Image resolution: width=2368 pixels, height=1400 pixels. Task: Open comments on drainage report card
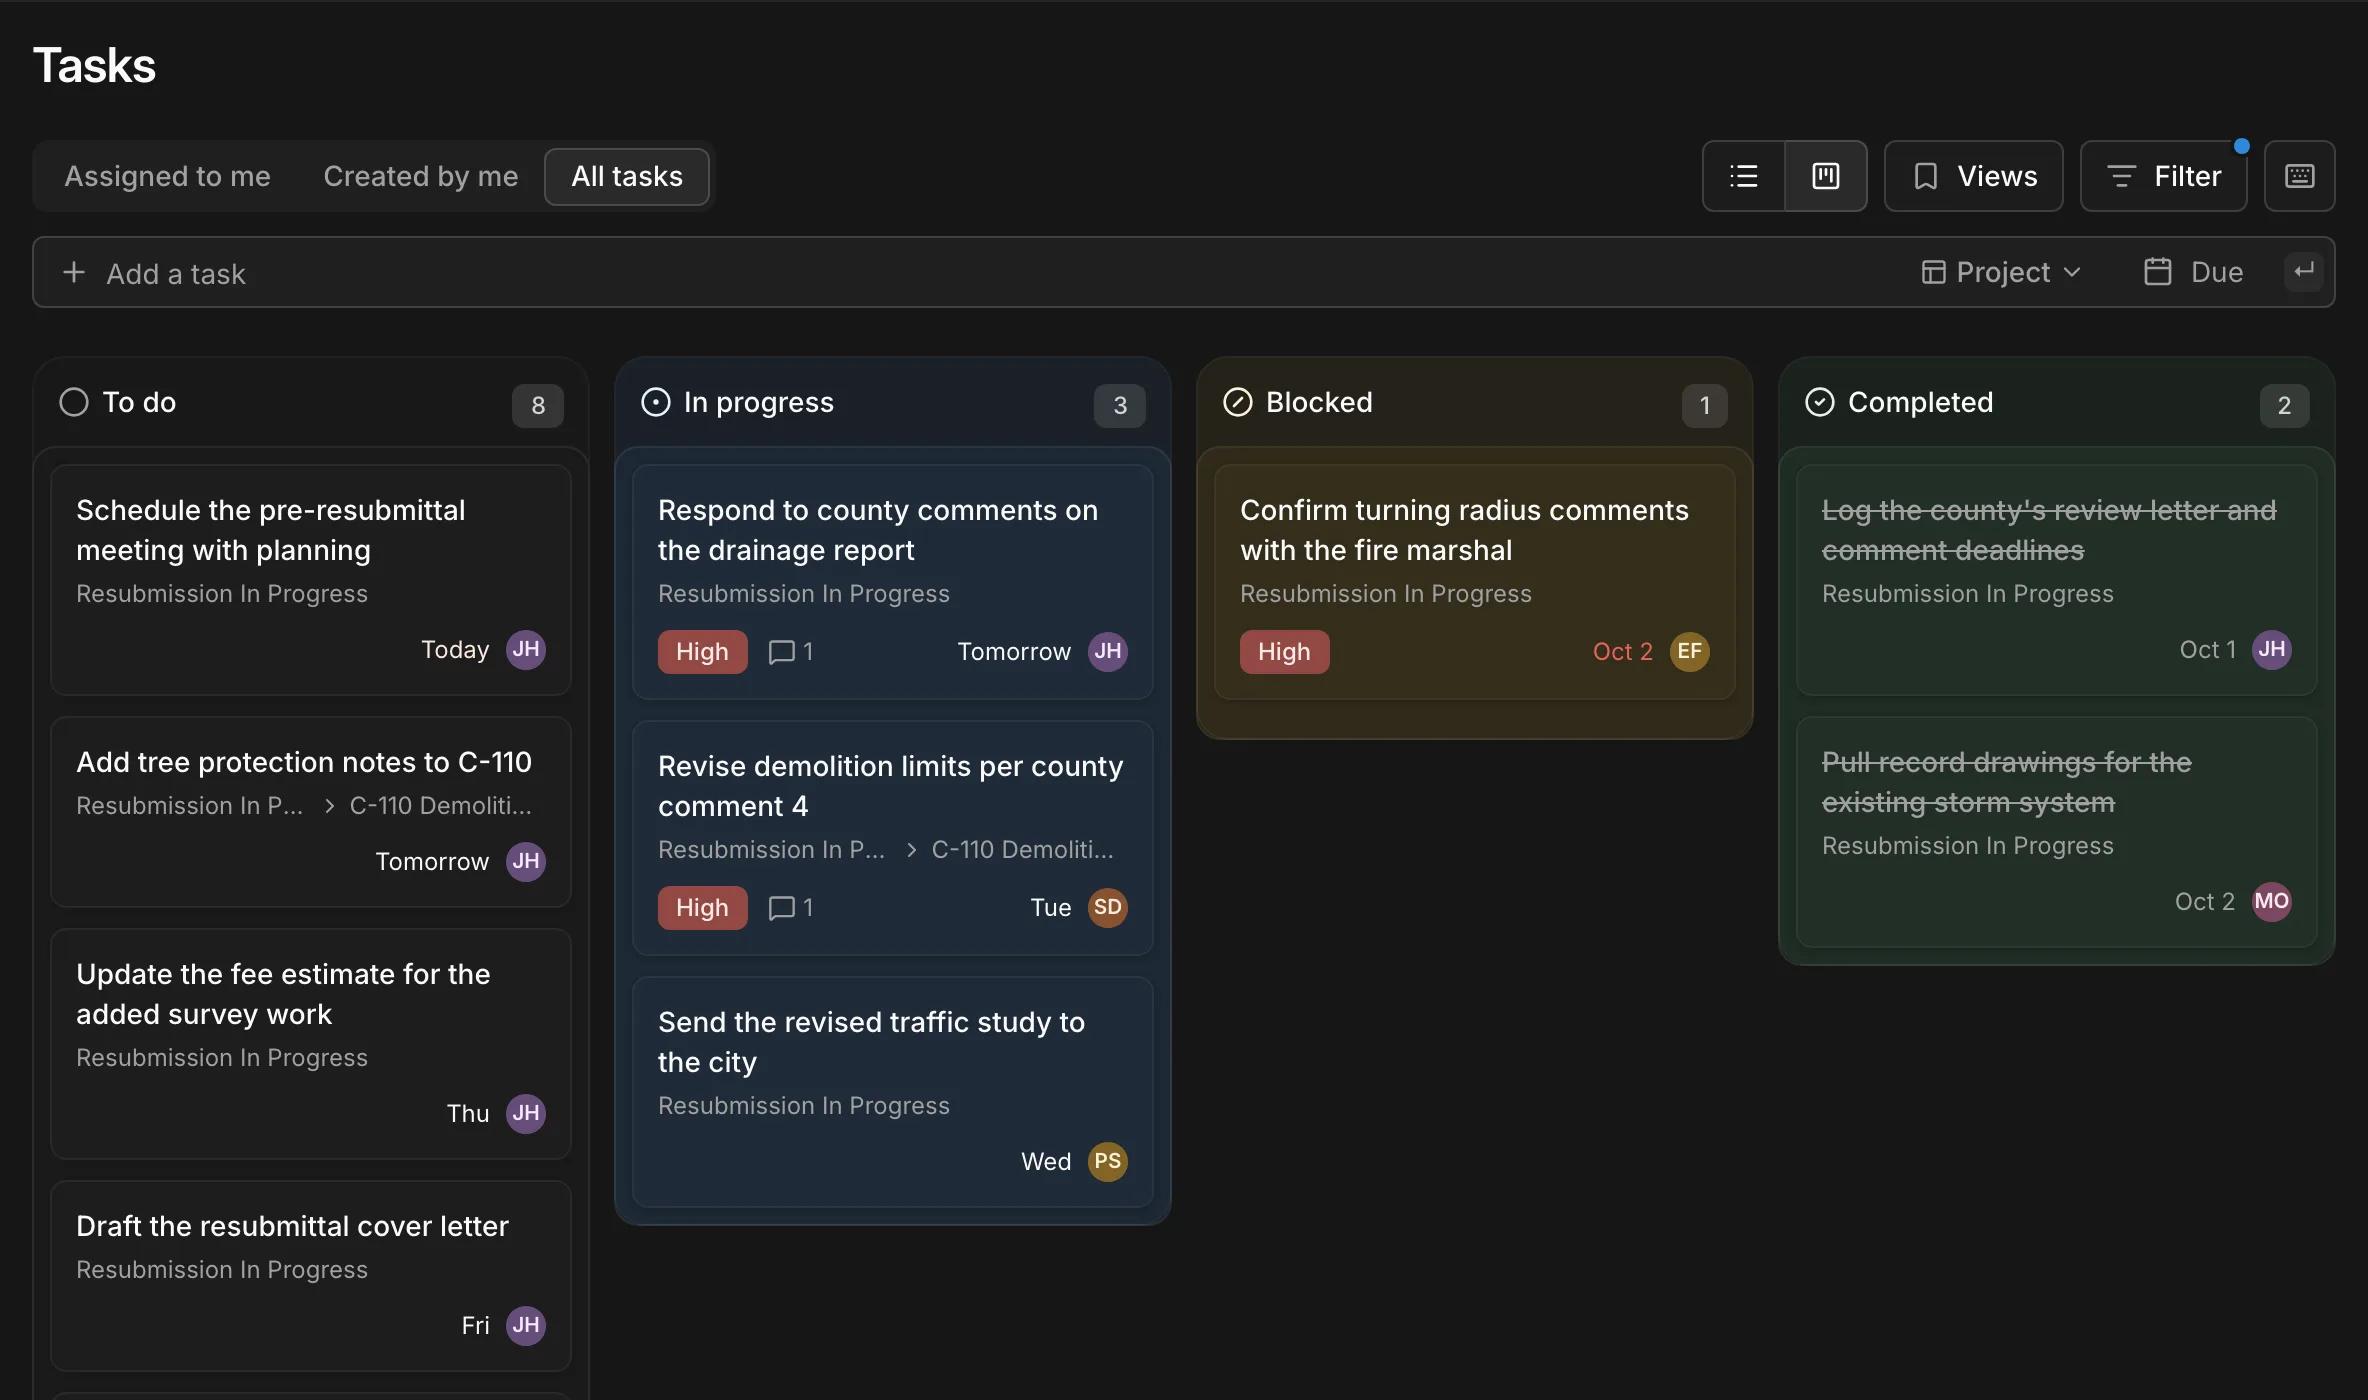pos(791,652)
